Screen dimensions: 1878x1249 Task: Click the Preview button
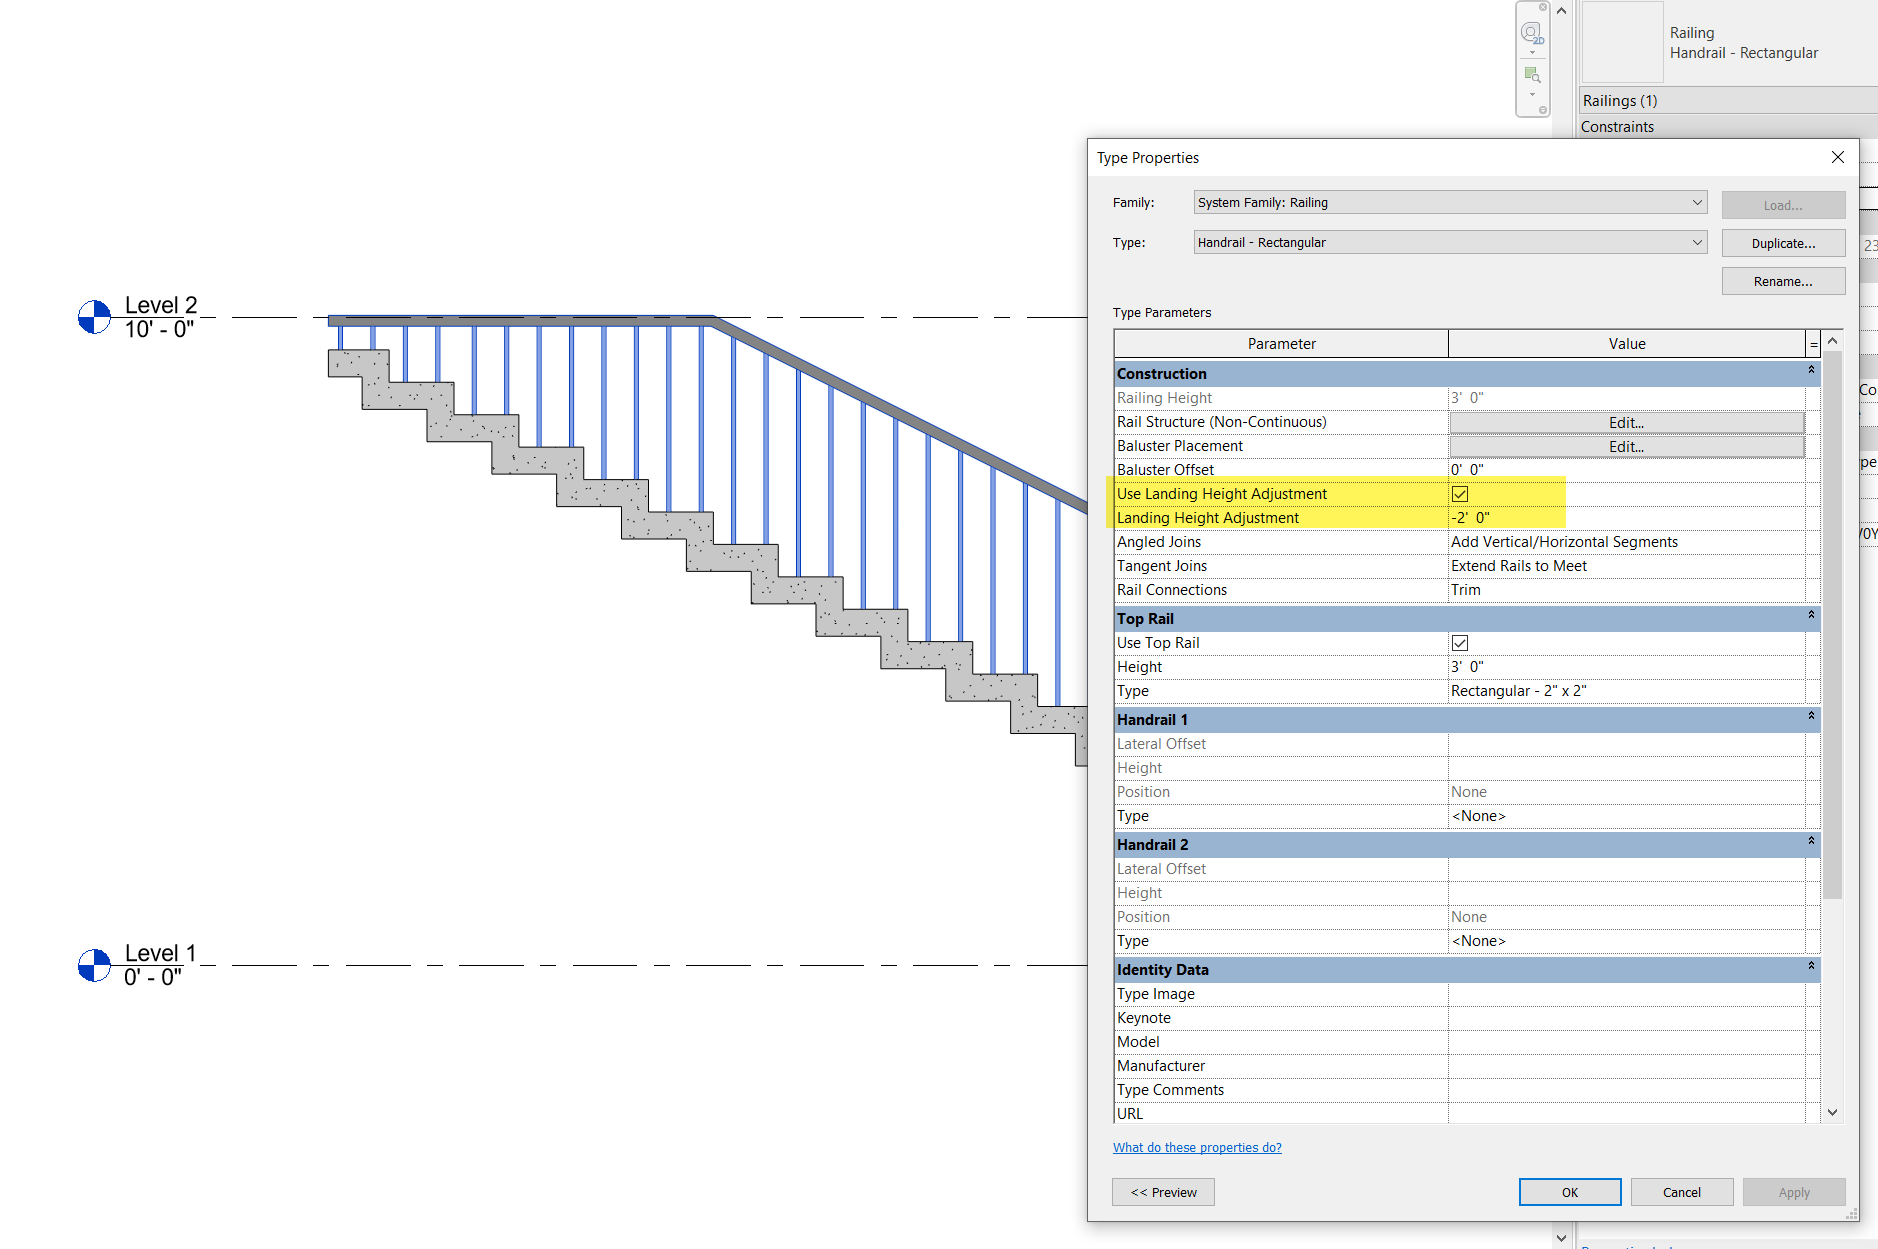coord(1163,1191)
